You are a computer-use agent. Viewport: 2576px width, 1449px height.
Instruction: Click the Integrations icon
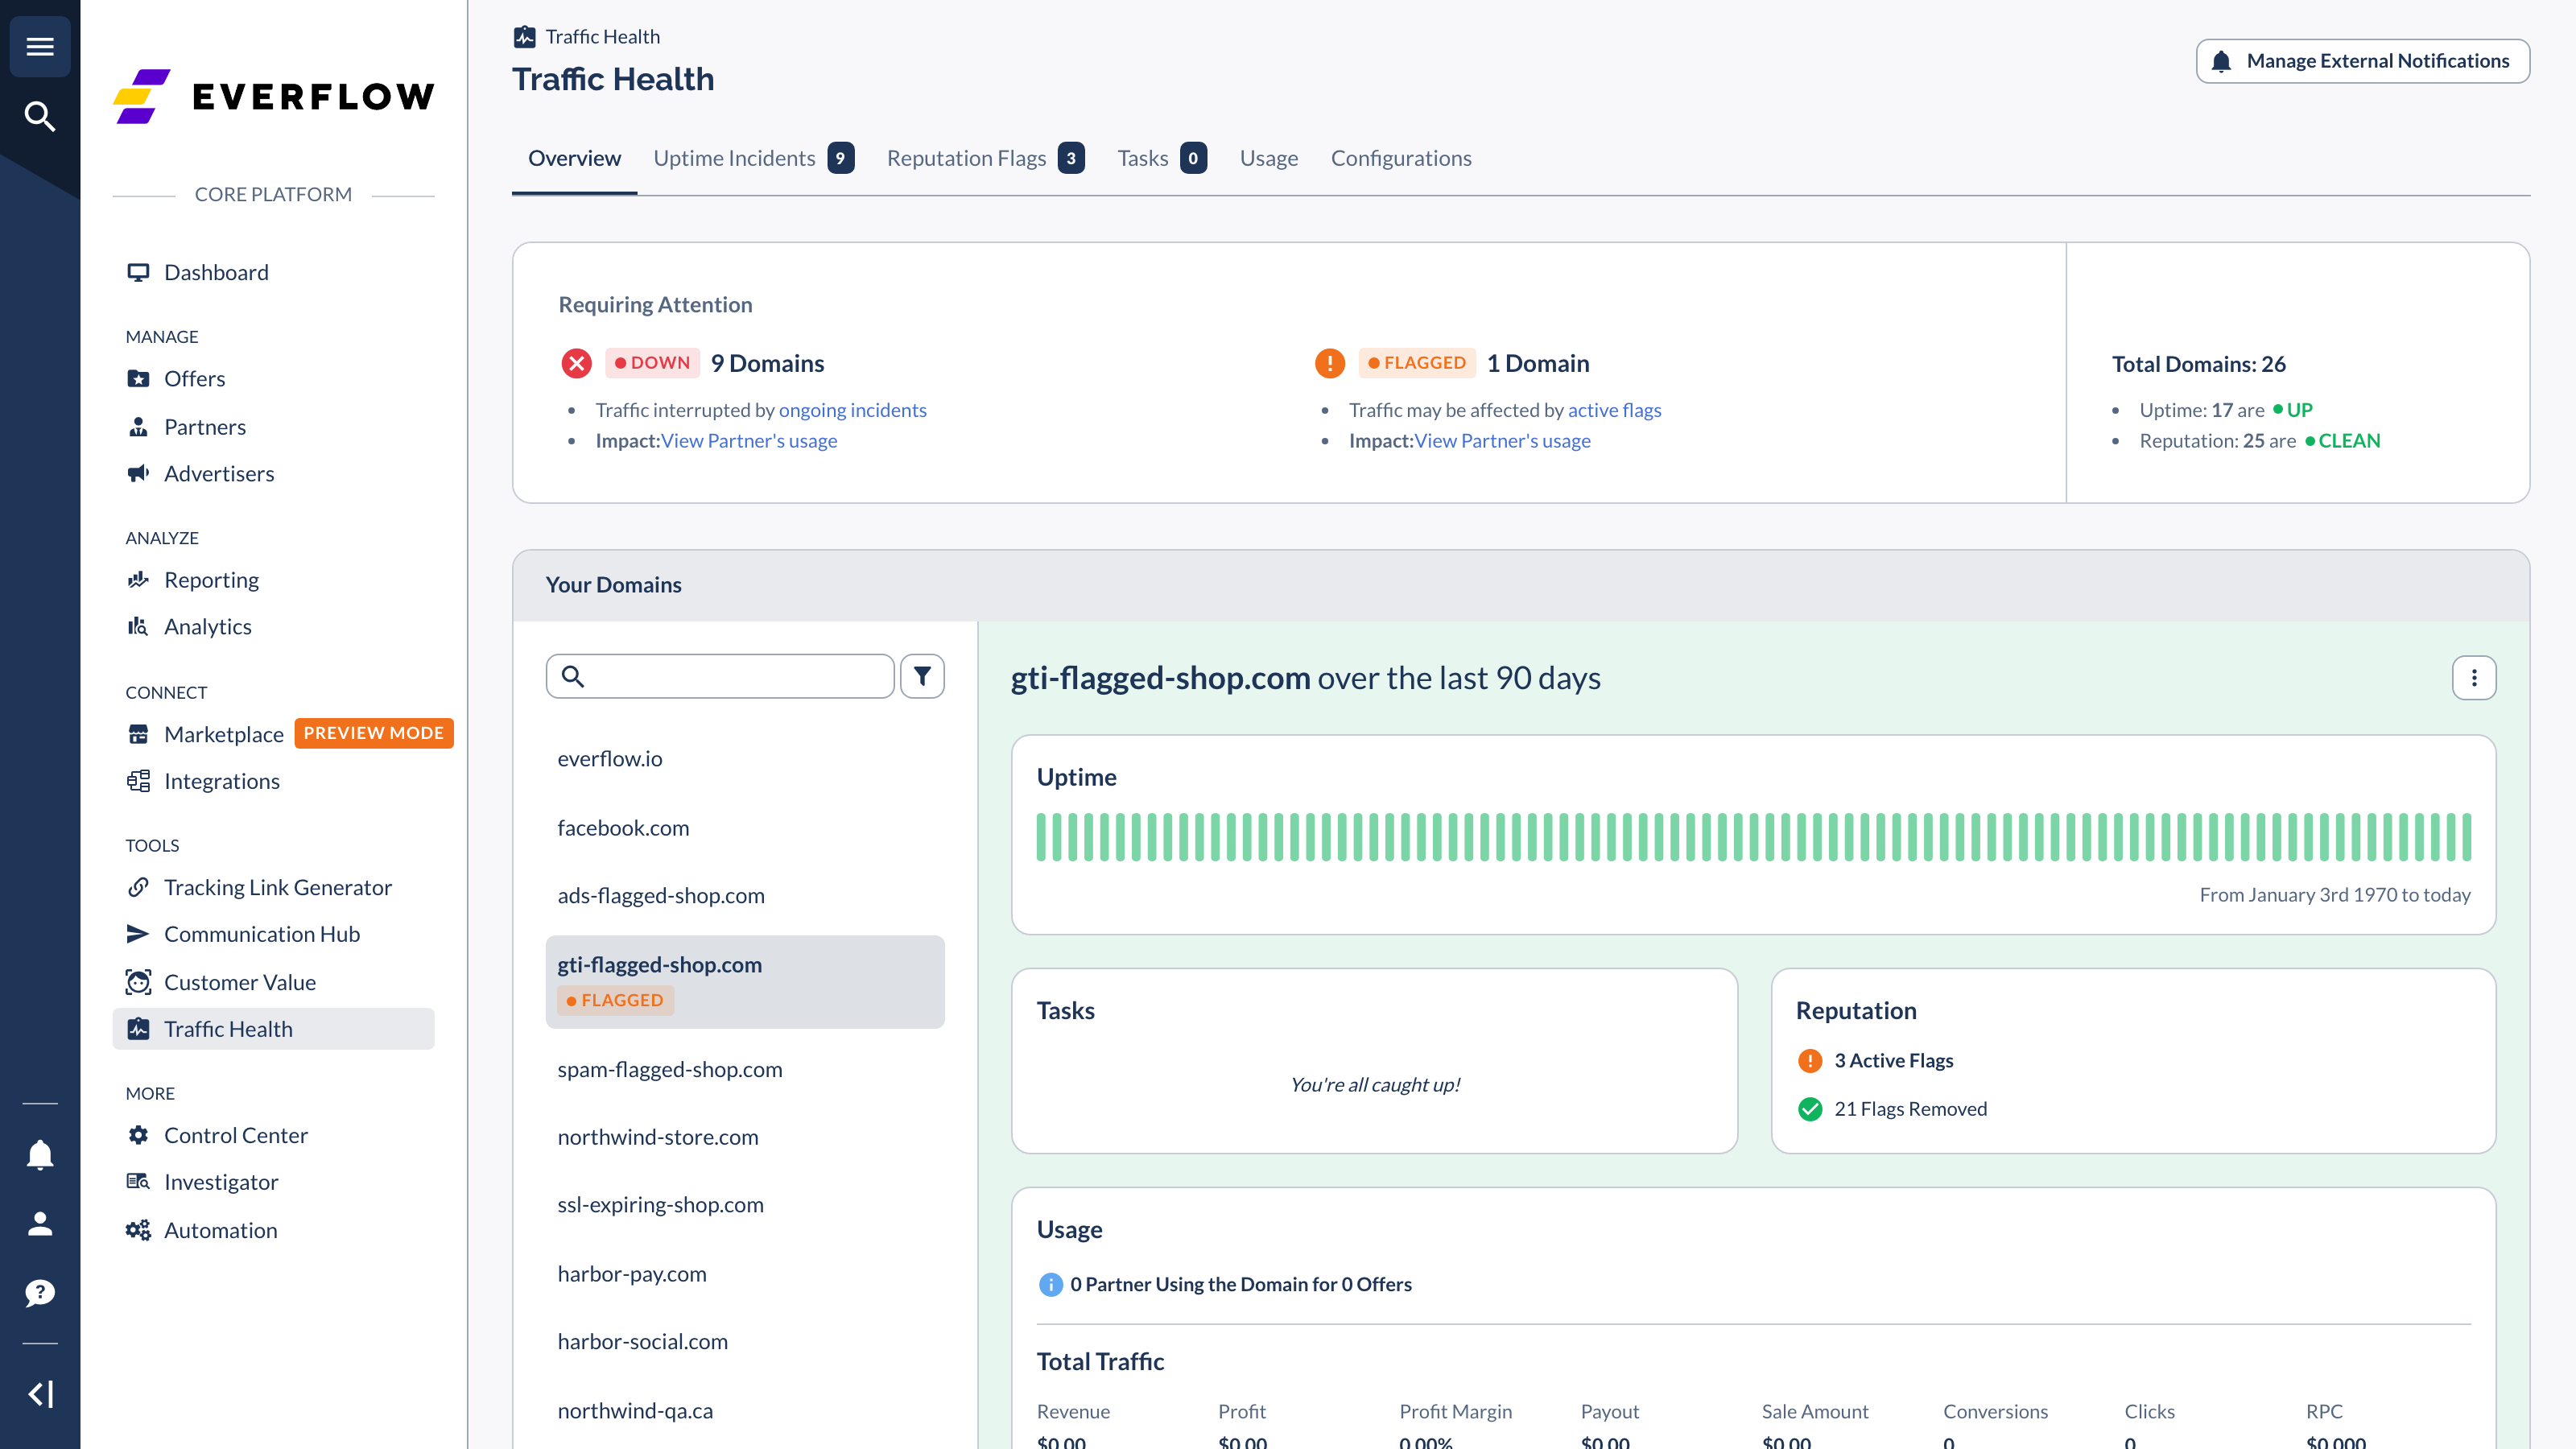[x=138, y=781]
